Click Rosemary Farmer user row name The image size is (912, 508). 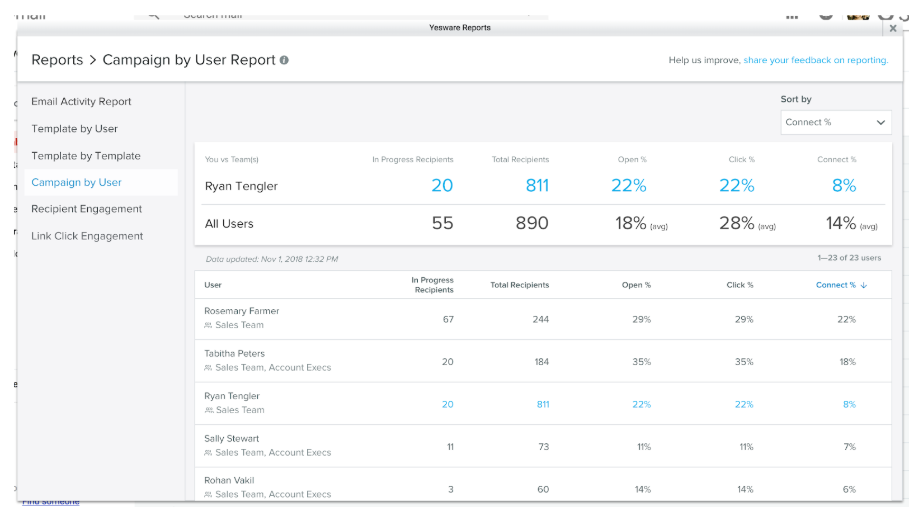pos(241,311)
